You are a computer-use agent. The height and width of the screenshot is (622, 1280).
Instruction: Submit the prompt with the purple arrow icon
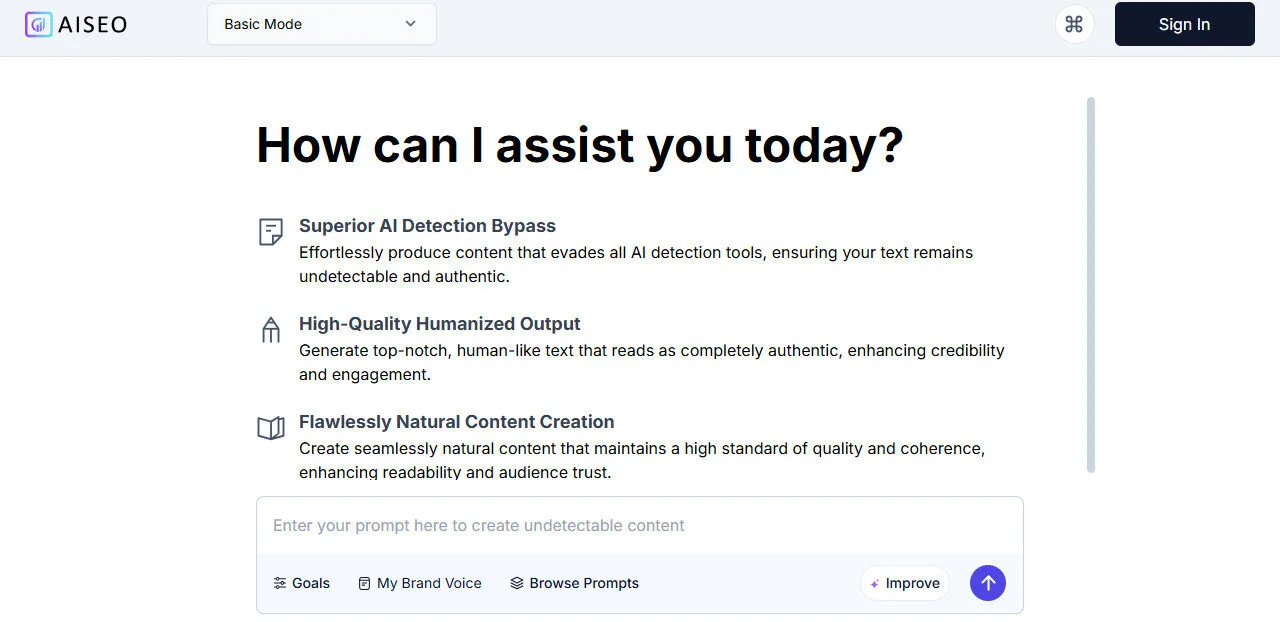[988, 583]
